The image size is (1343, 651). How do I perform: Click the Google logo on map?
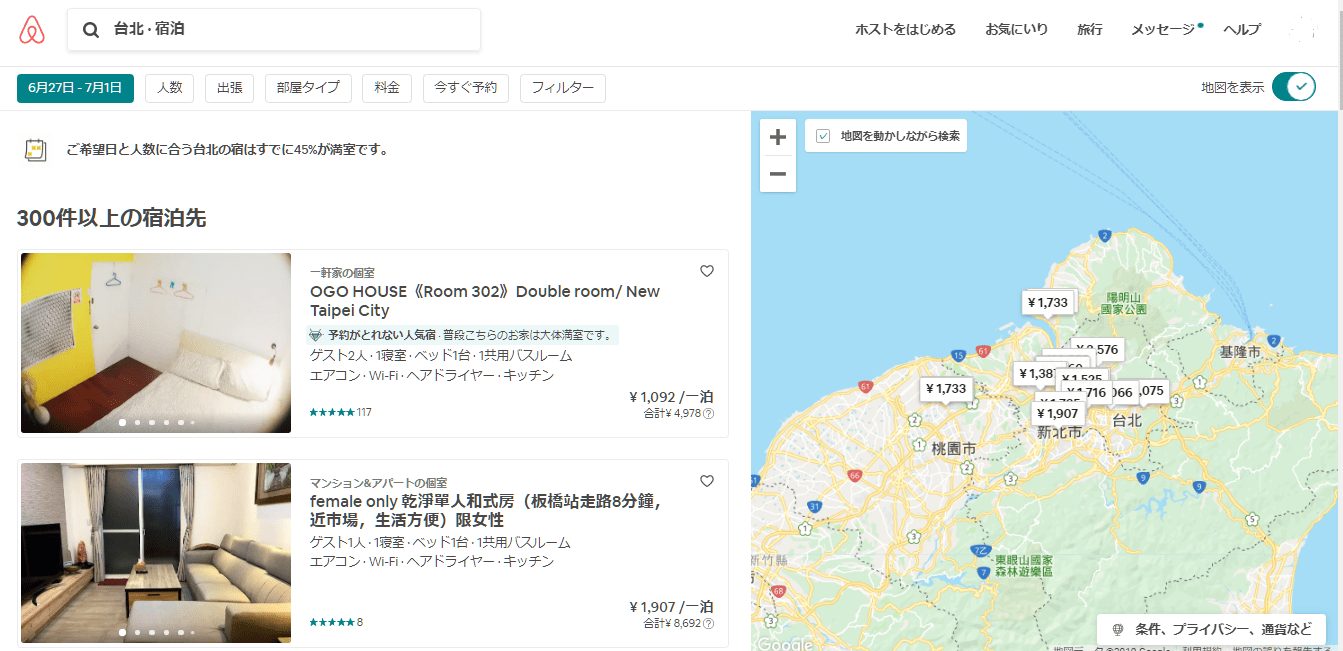click(x=783, y=644)
